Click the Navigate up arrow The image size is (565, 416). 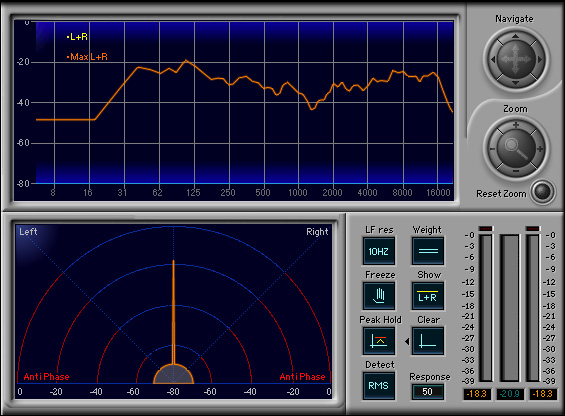click(x=515, y=36)
